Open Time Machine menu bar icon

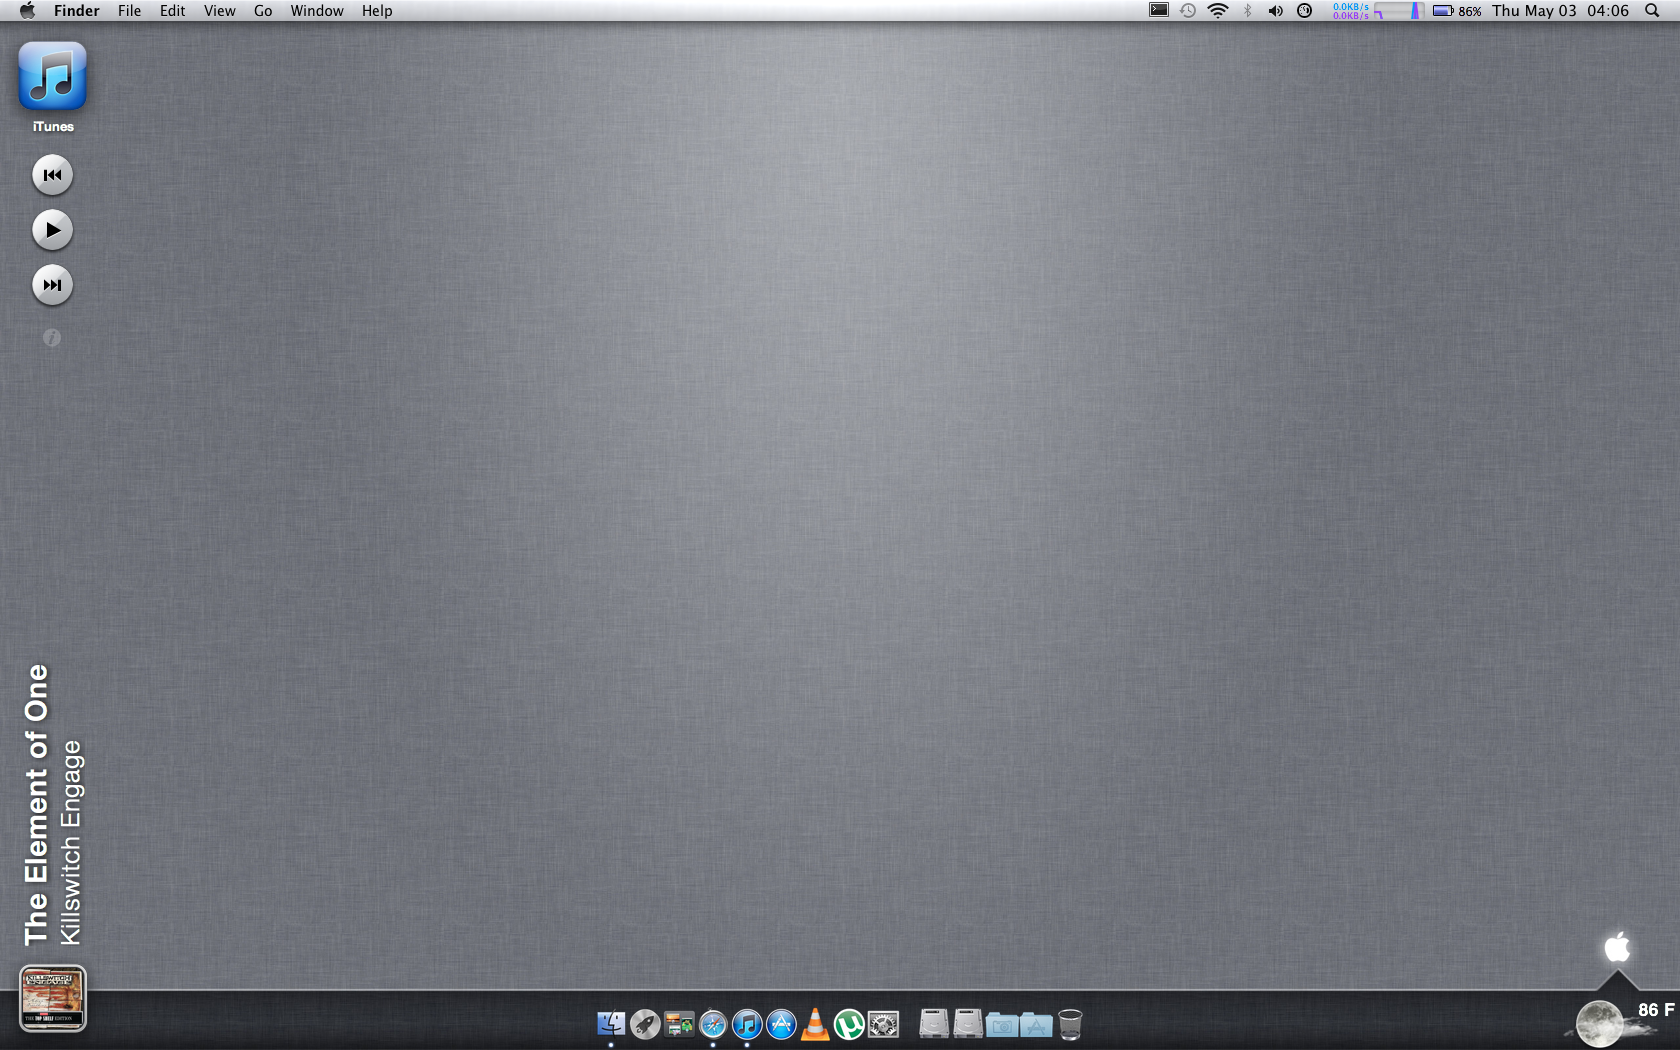1188,11
